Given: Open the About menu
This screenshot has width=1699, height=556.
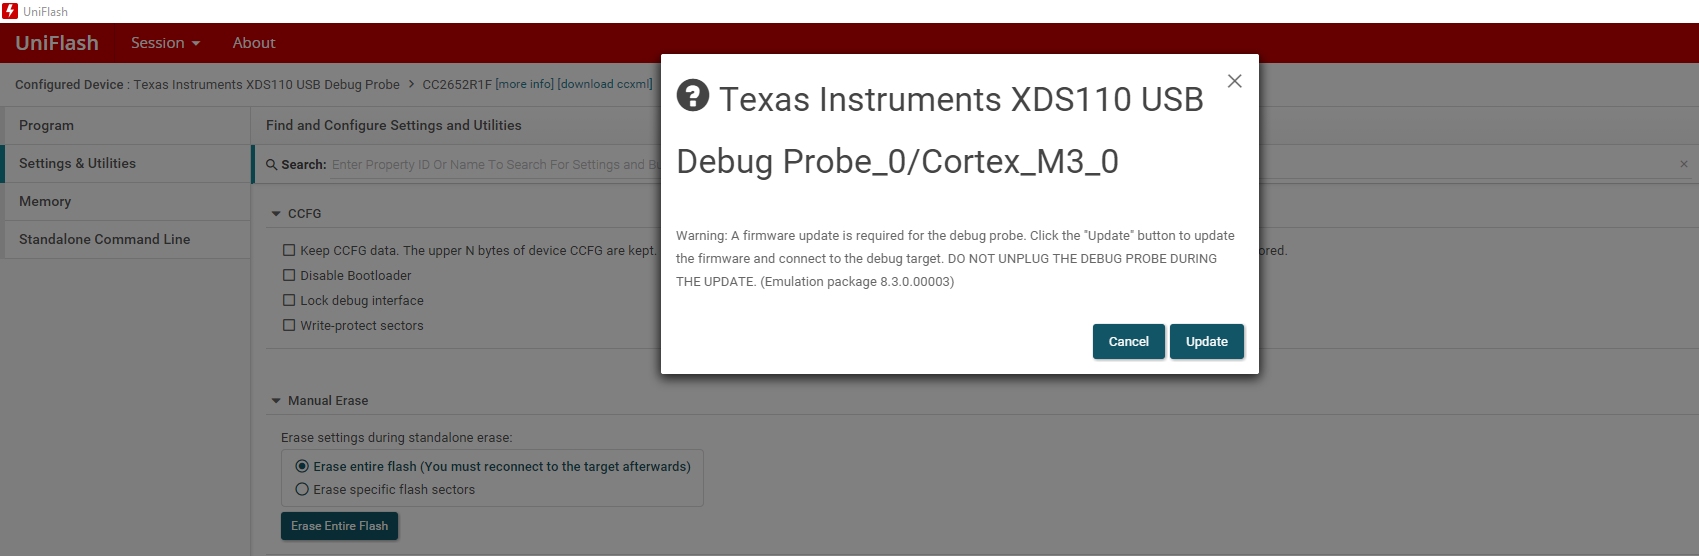Looking at the screenshot, I should click(254, 43).
